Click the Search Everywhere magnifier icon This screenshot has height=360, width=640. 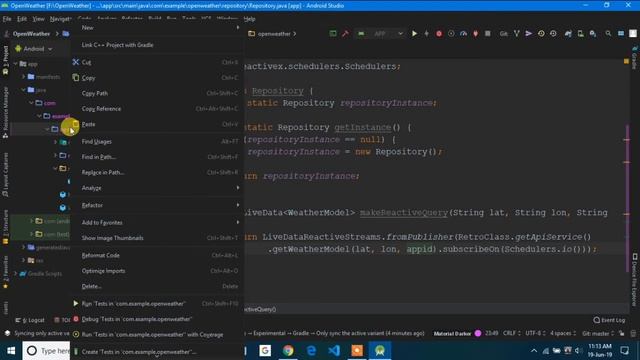608,33
